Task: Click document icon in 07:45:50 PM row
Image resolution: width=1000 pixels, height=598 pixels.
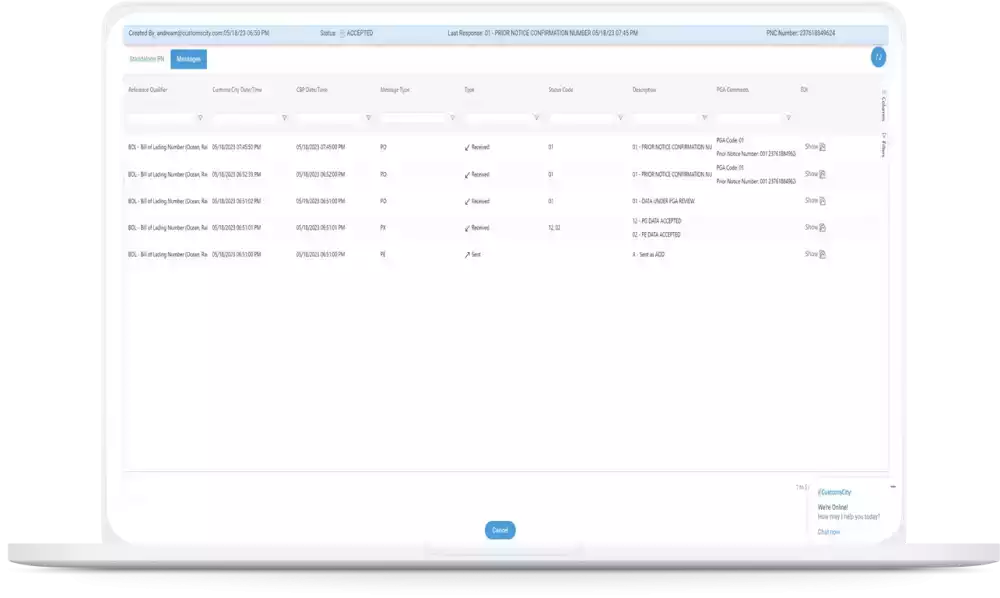Action: 823,147
